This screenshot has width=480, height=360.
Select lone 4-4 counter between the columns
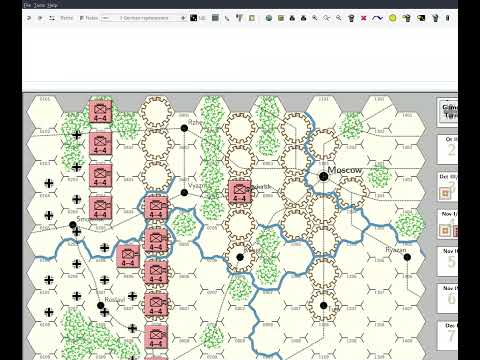coord(128,256)
